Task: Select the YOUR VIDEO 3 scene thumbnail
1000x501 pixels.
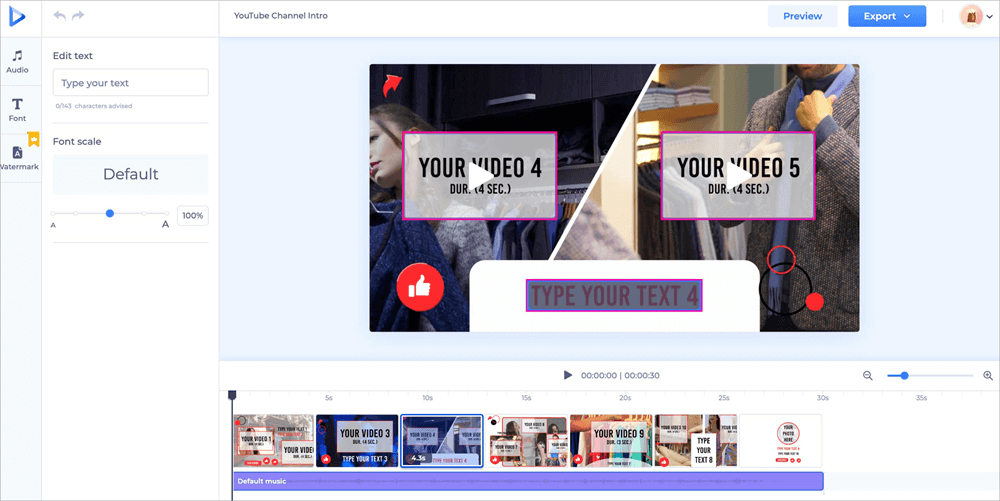Action: click(357, 441)
